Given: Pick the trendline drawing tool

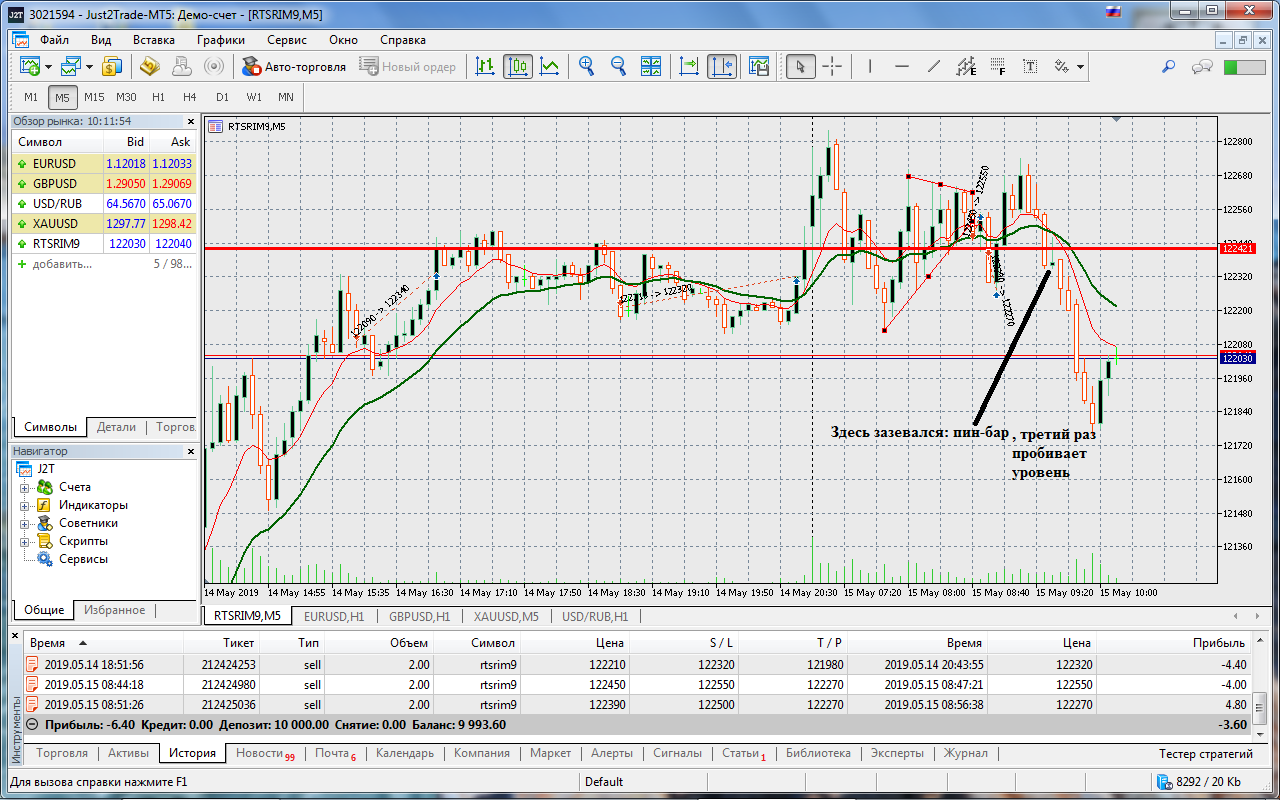Looking at the screenshot, I should pos(934,67).
